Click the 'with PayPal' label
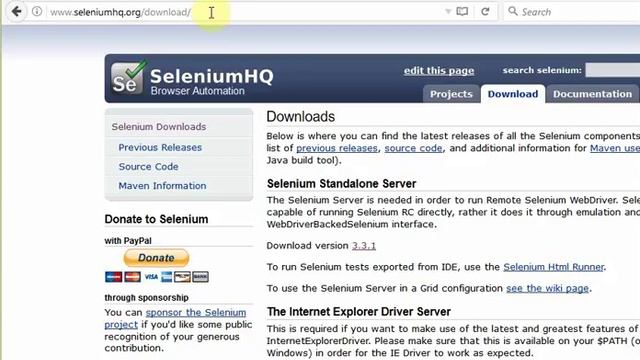 (128, 241)
